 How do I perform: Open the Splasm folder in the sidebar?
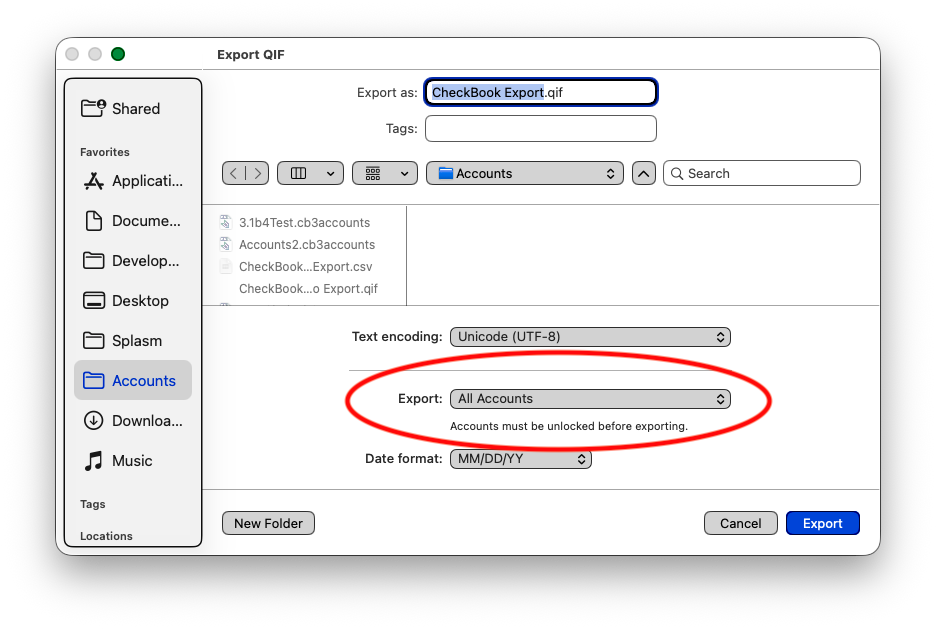[x=133, y=341]
